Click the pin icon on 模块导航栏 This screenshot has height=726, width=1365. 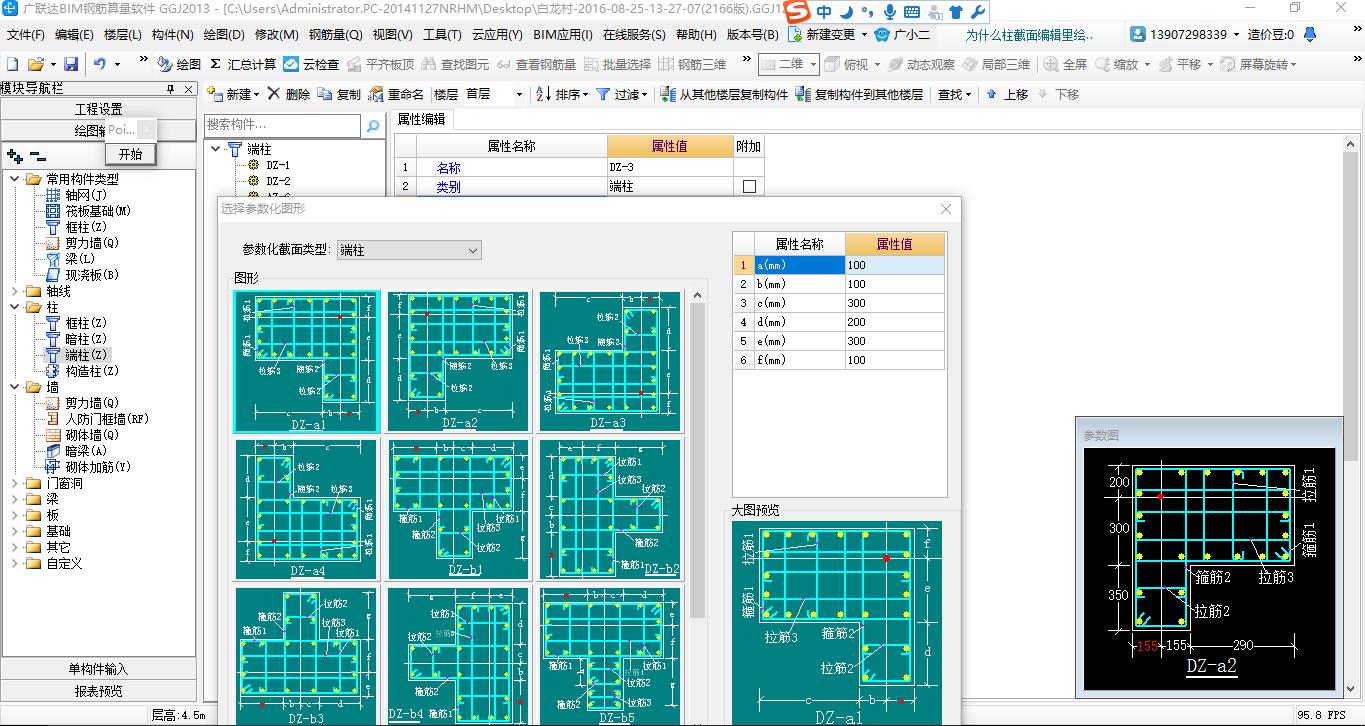171,90
